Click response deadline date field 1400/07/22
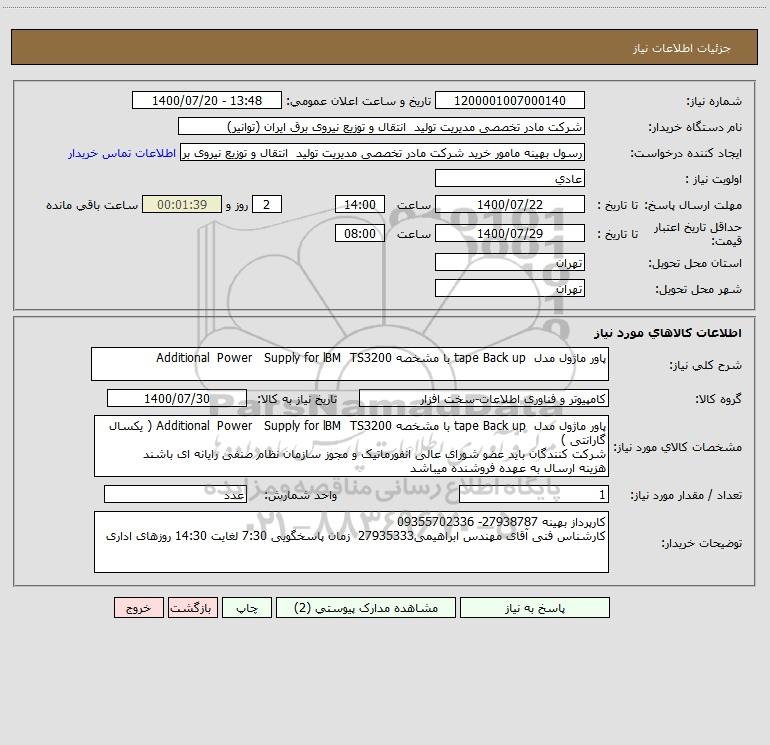The height and width of the screenshot is (745, 770). tap(510, 204)
